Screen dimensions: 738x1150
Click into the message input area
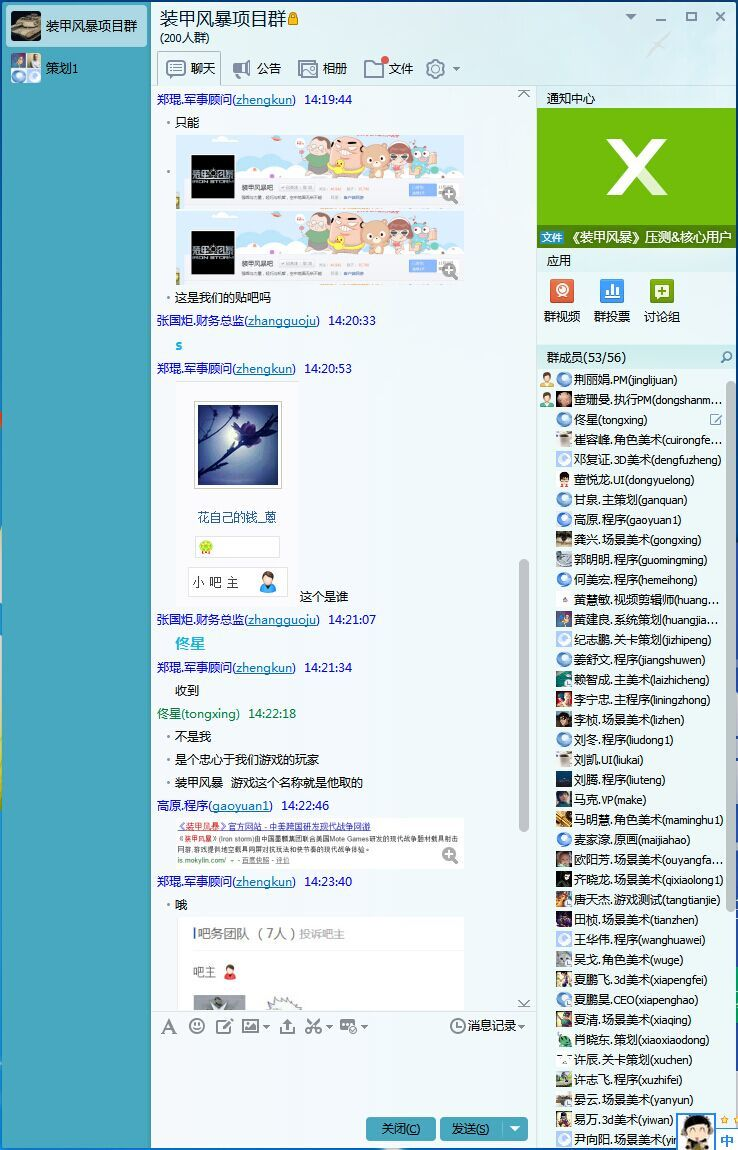point(343,1076)
